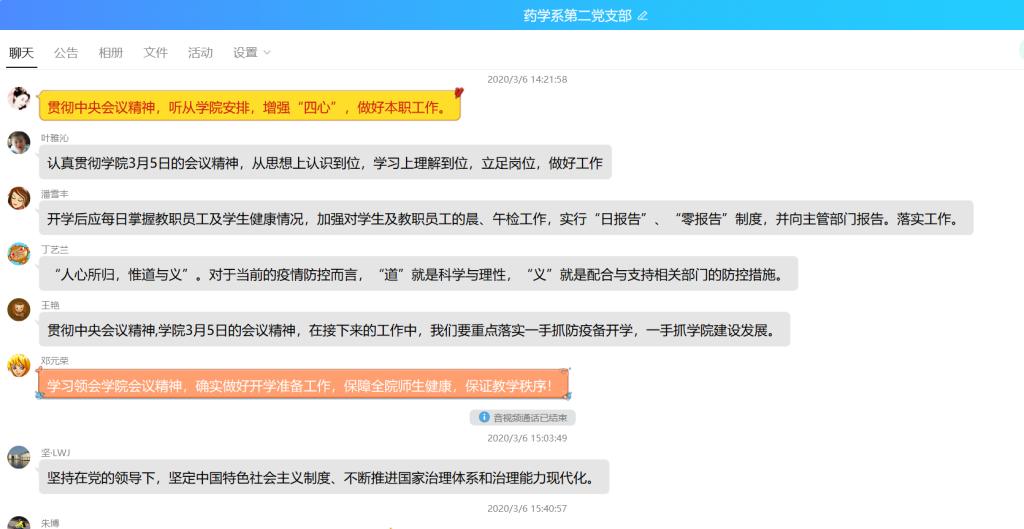Click 邓元荣's blonde cartoon avatar
1024x529 pixels.
(x=19, y=366)
